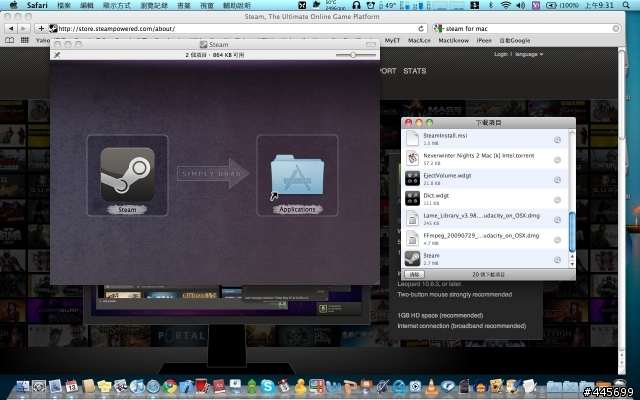Launch VLC cone icon from the Dock
The image size is (640, 400).
(x=431, y=386)
